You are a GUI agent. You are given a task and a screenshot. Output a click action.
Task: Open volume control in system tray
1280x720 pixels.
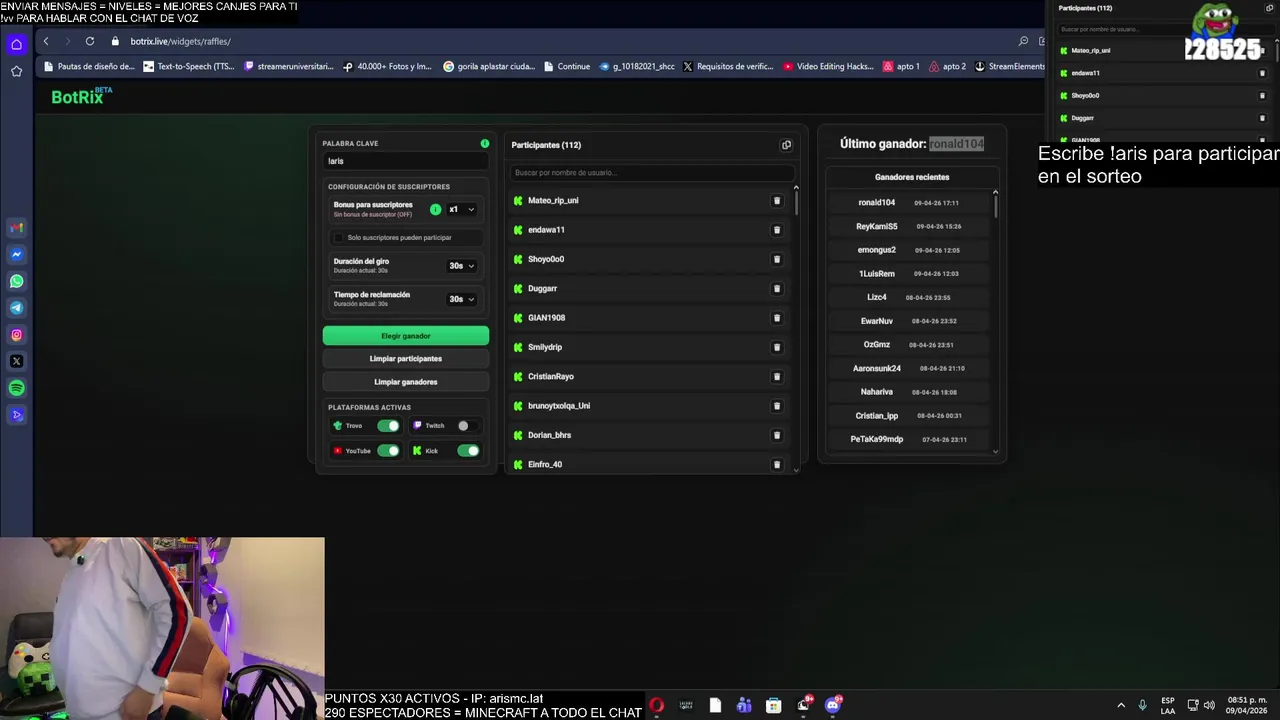click(x=1209, y=705)
